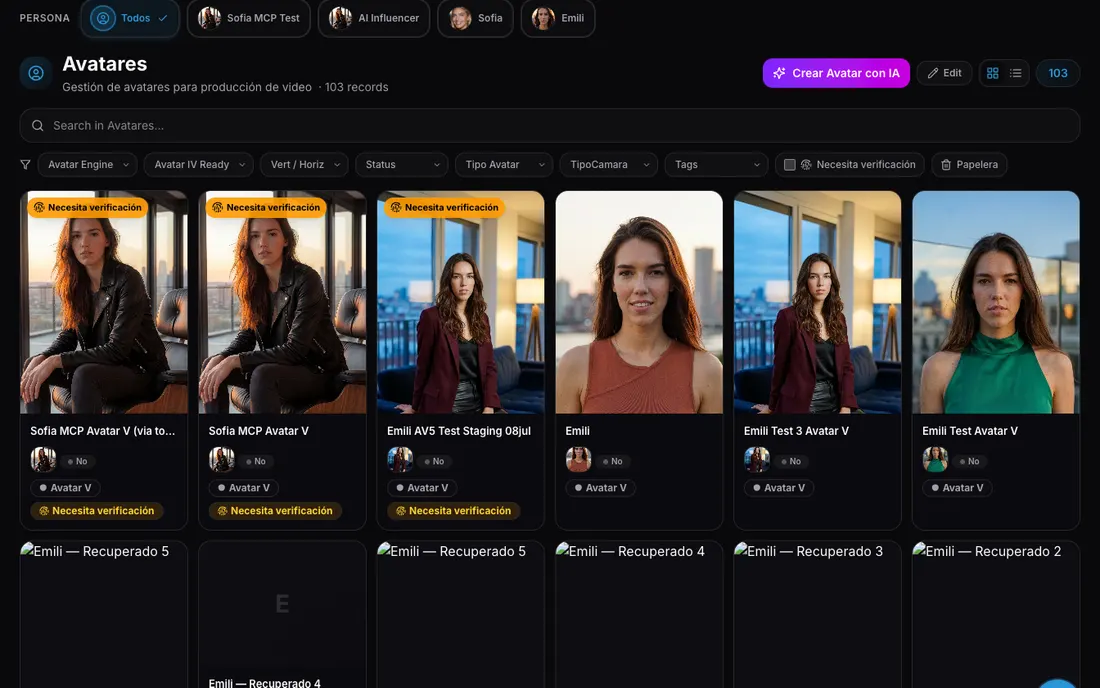
Task: Open the Emili AV5 Test Staging 08jul thumbnail
Action: (x=460, y=302)
